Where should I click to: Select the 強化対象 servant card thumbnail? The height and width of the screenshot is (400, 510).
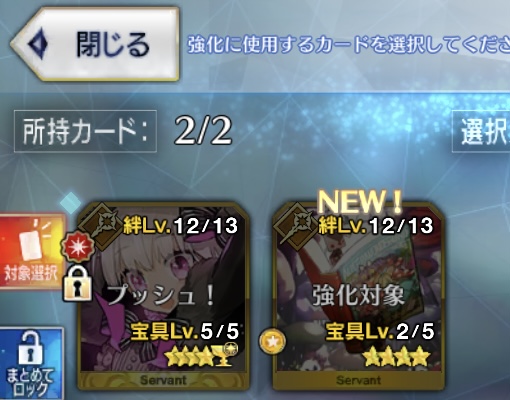[359, 296]
